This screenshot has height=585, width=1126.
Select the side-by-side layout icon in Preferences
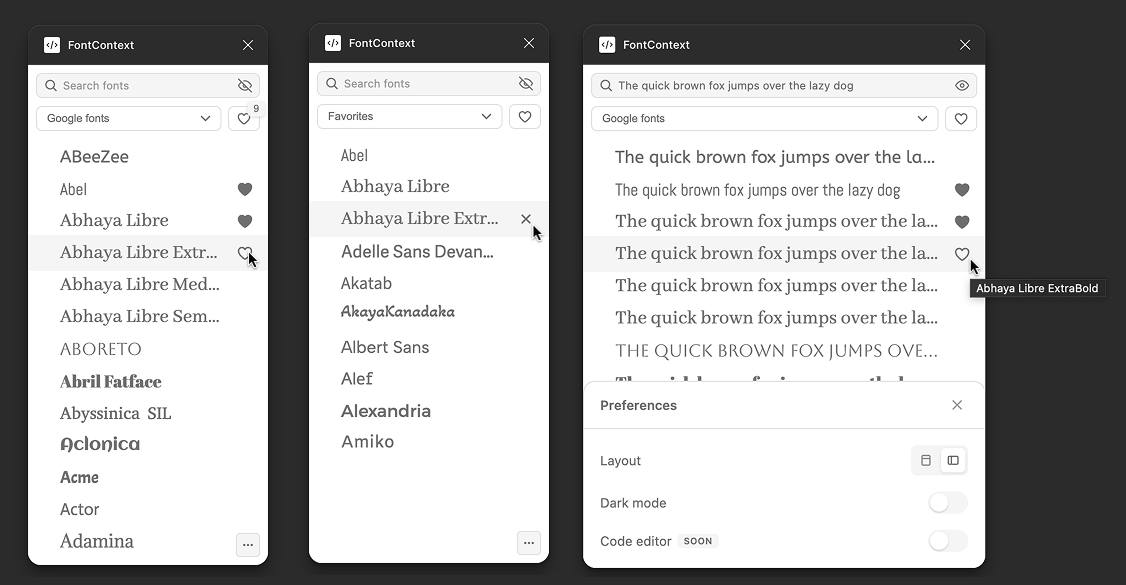[x=953, y=460]
